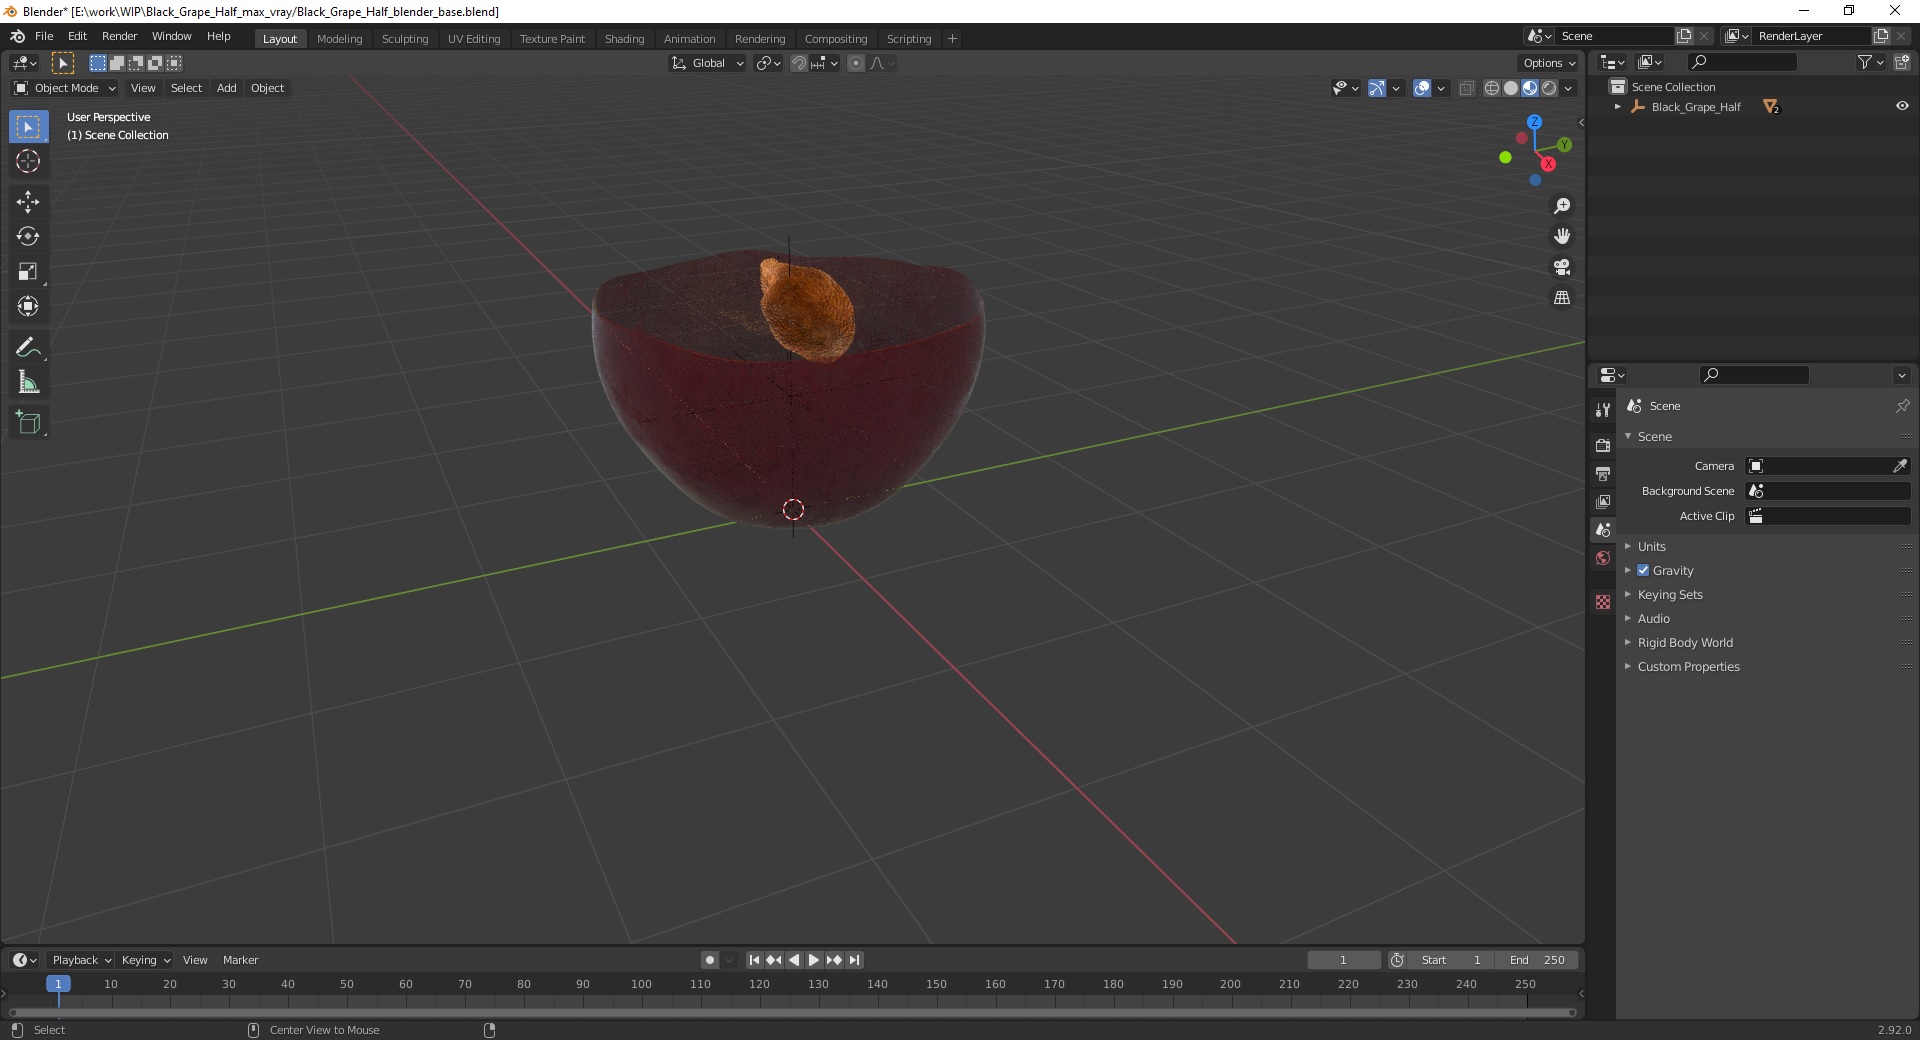Open Global transform orientation dropdown
1920x1040 pixels.
click(x=708, y=63)
